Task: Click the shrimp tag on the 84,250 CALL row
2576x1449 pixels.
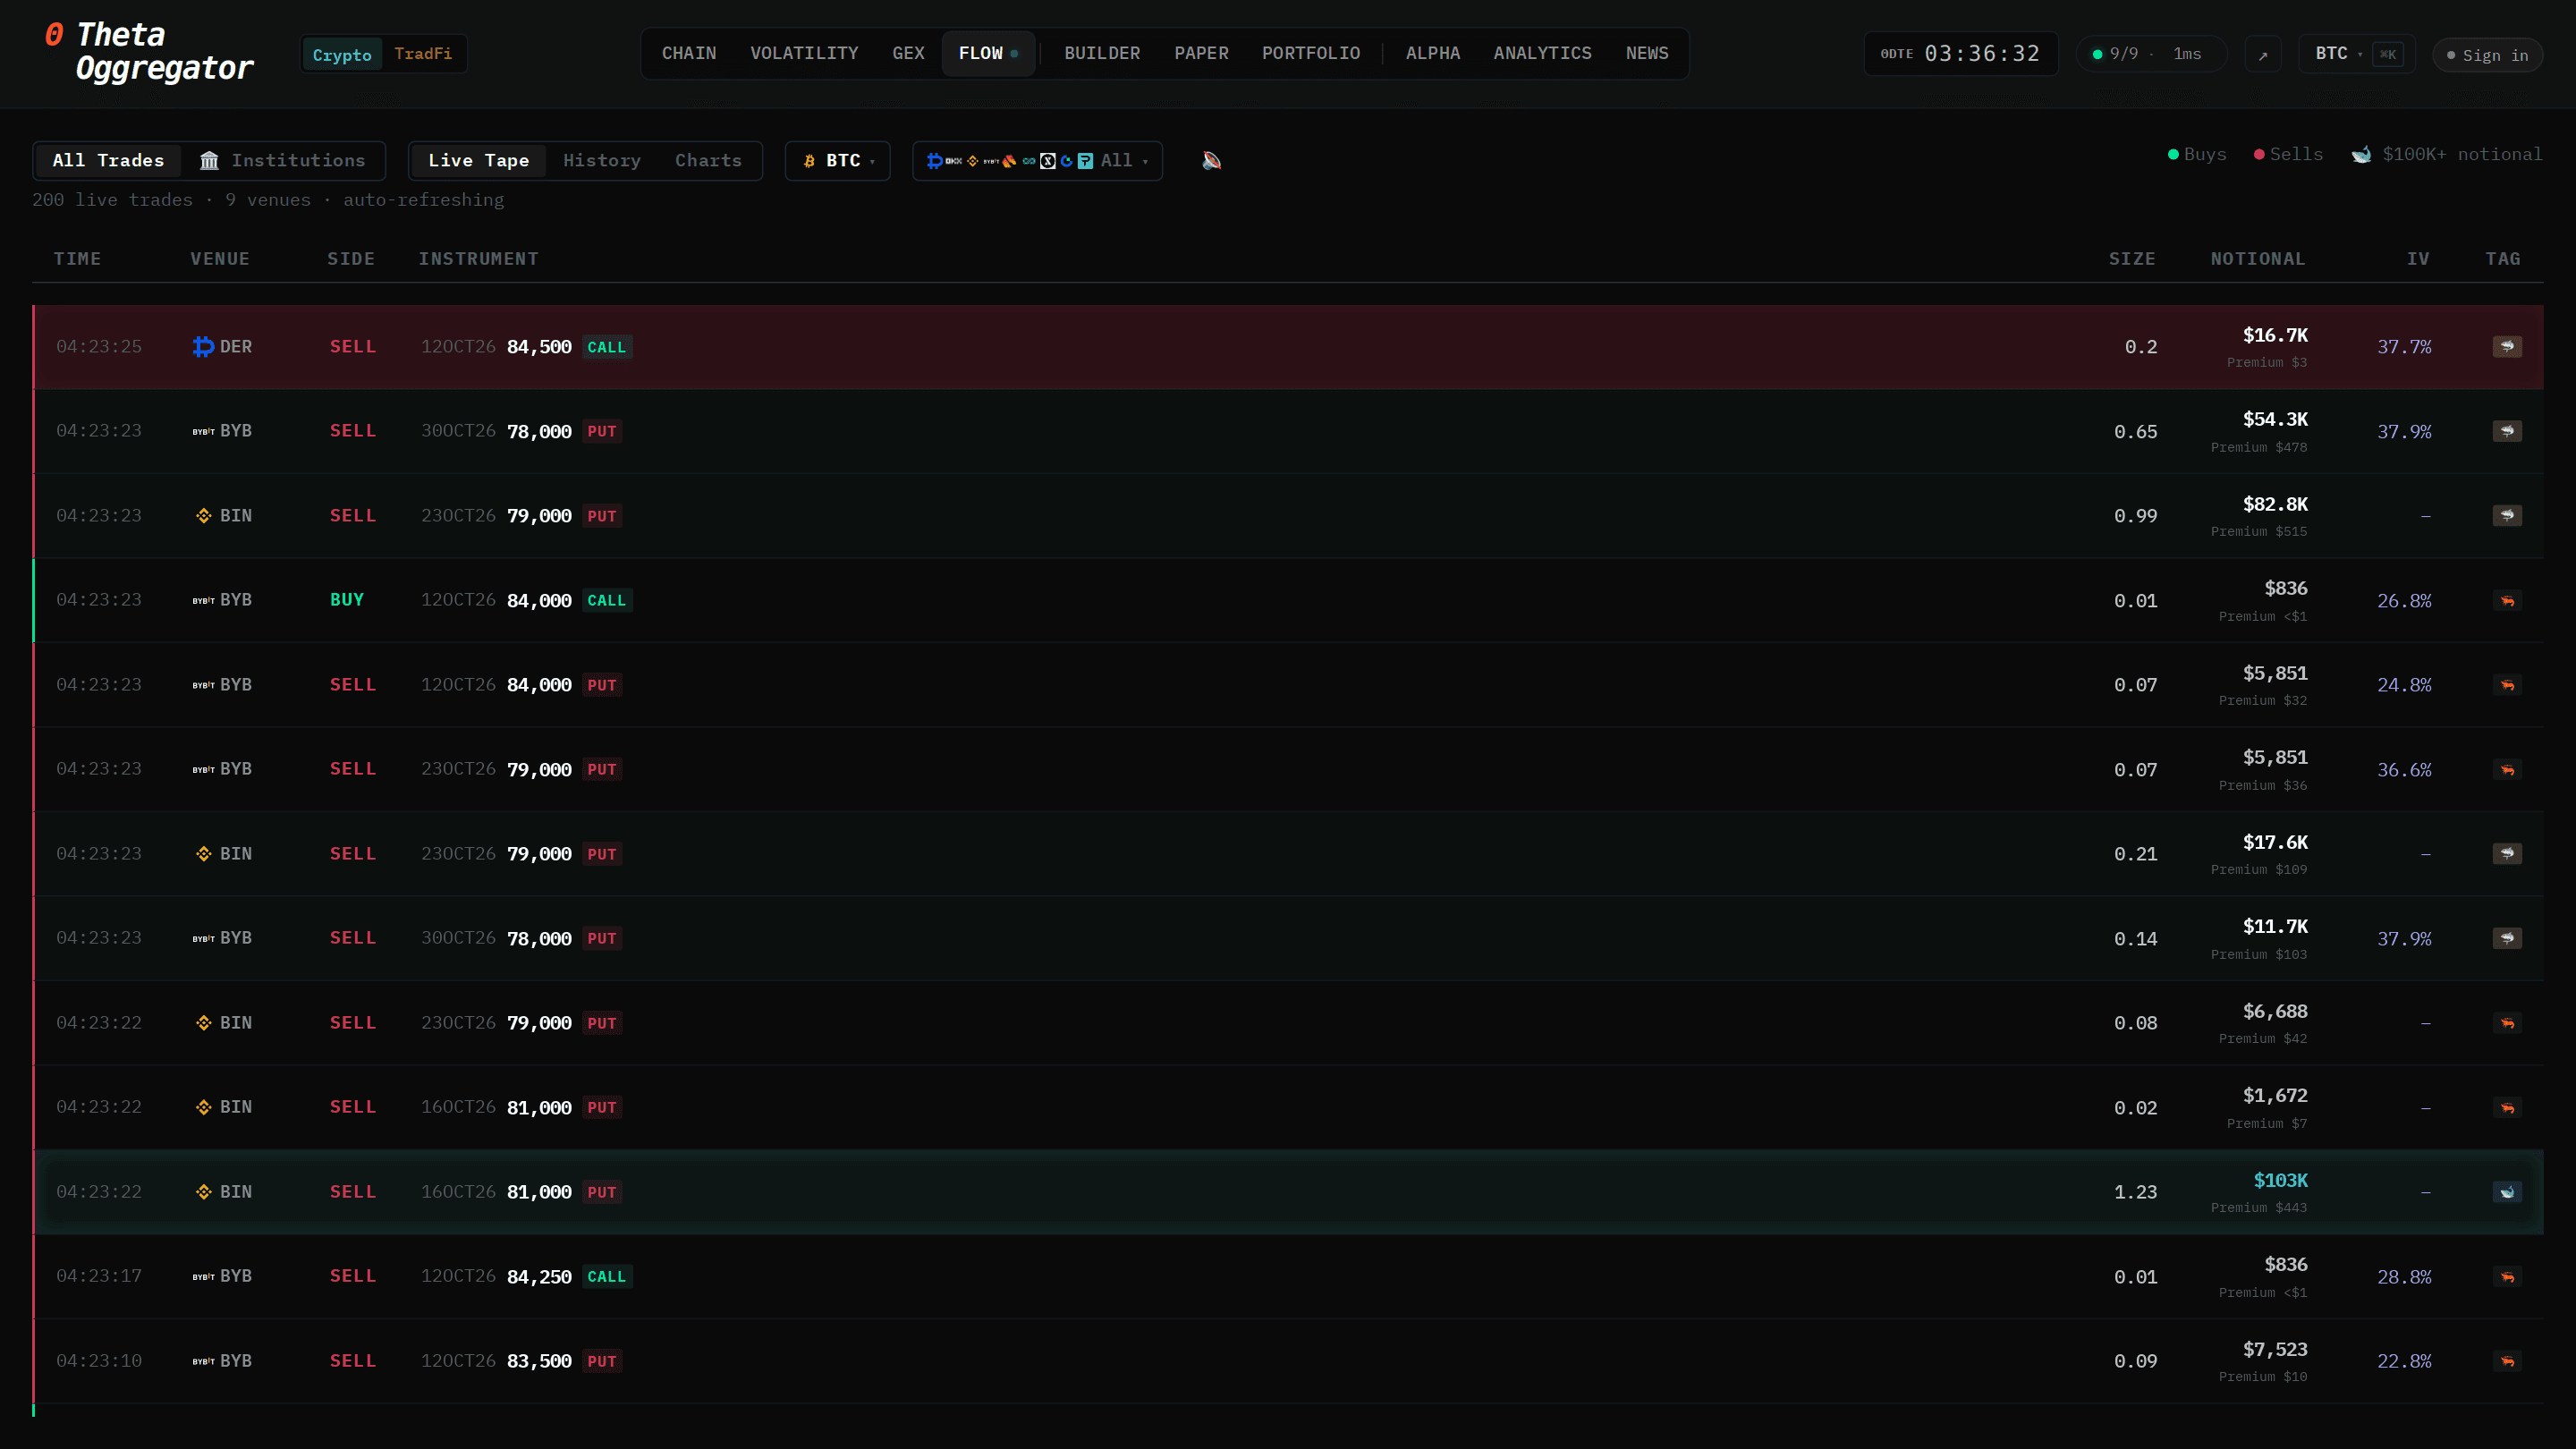Action: coord(2507,1277)
